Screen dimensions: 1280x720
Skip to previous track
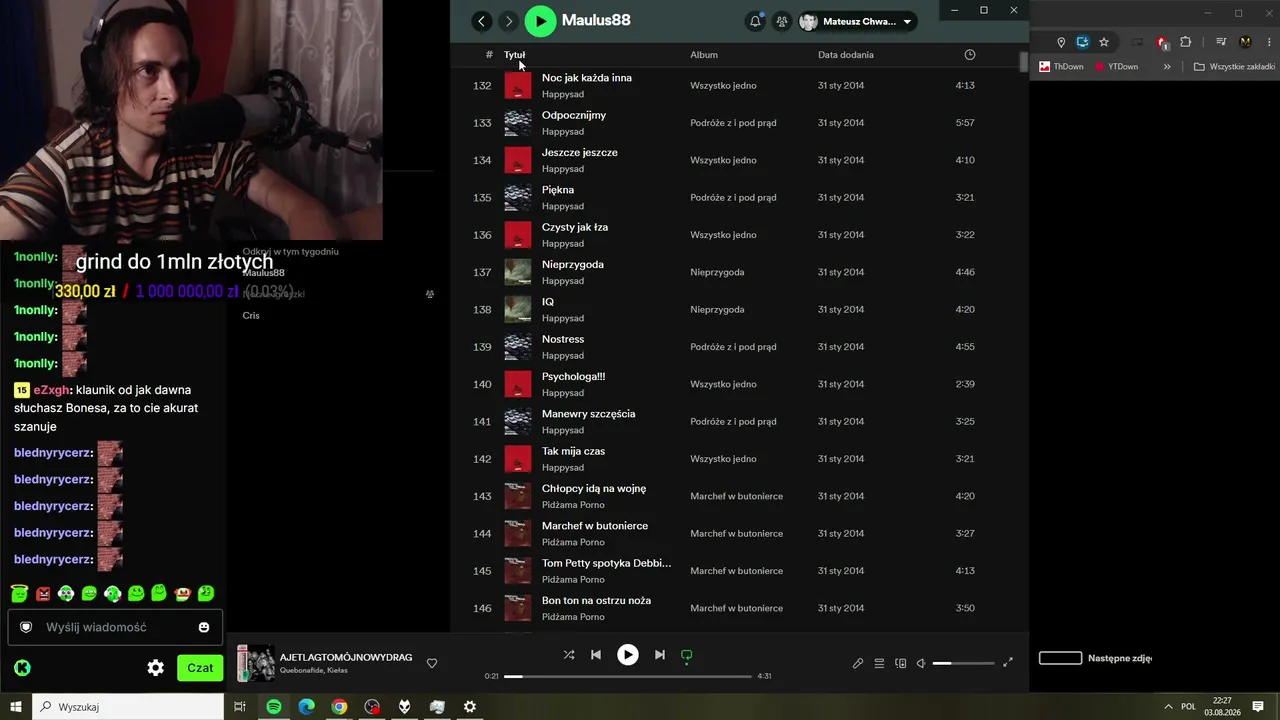click(596, 655)
